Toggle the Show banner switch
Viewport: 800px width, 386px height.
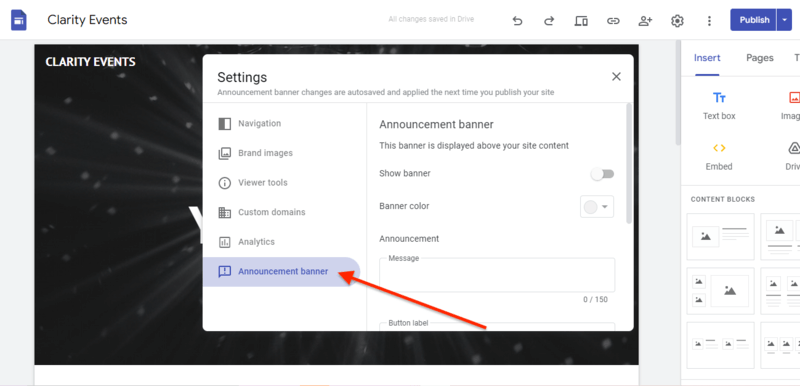603,174
